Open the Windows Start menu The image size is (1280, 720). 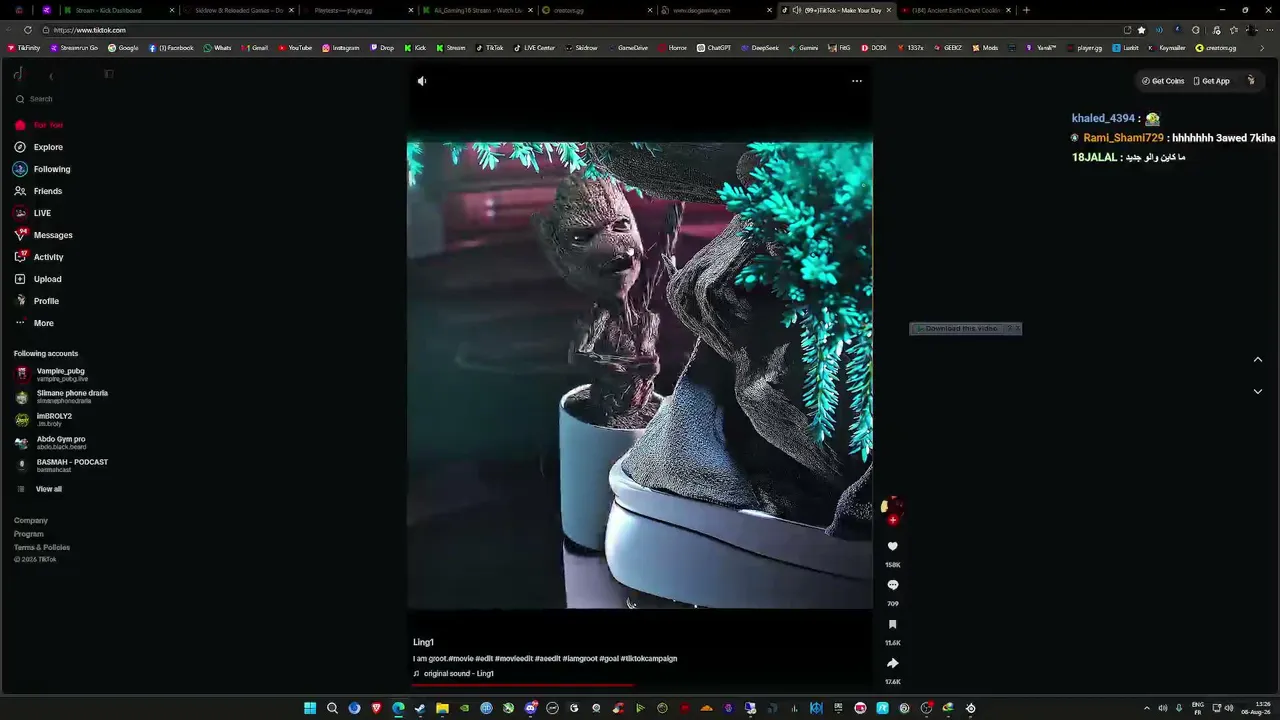click(x=310, y=708)
